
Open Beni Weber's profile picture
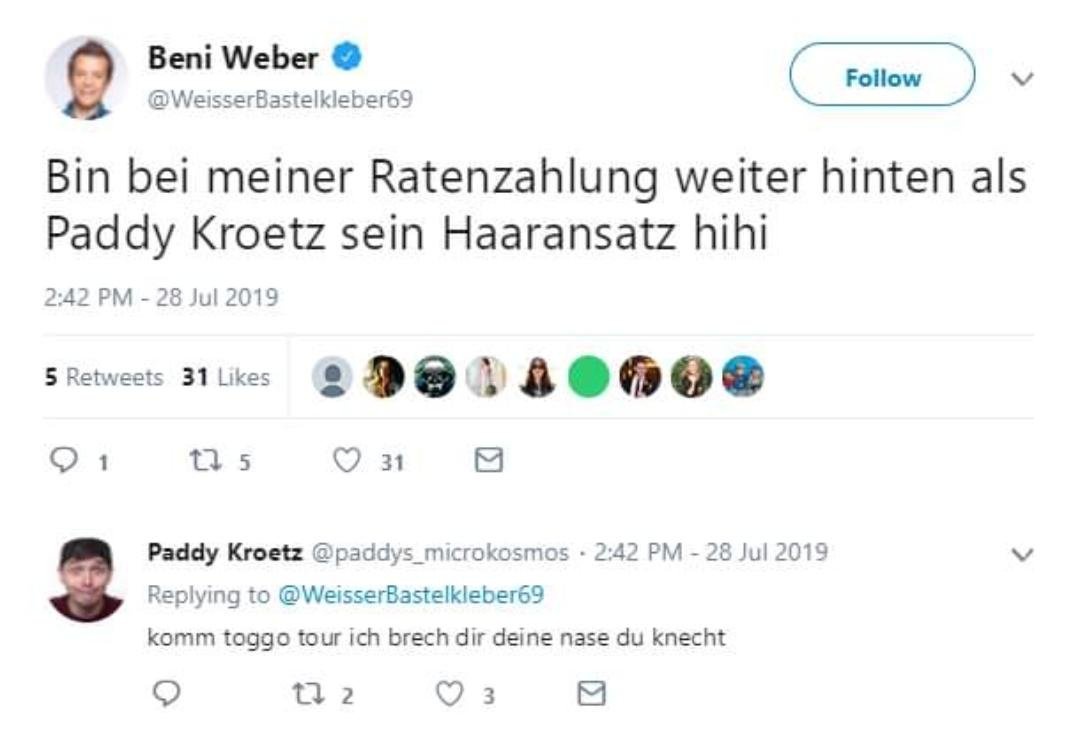[x=86, y=78]
